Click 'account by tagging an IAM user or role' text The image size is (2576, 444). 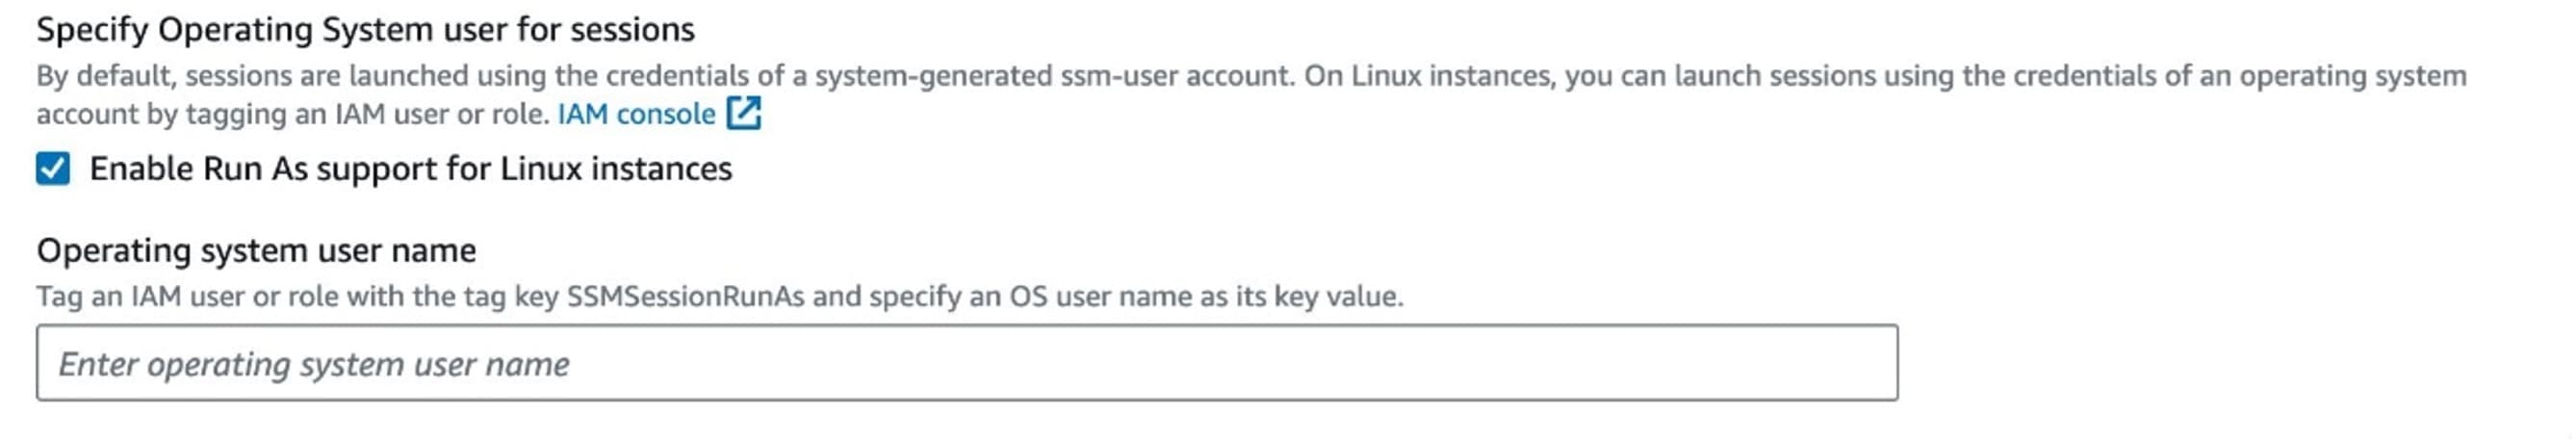pyautogui.click(x=292, y=114)
